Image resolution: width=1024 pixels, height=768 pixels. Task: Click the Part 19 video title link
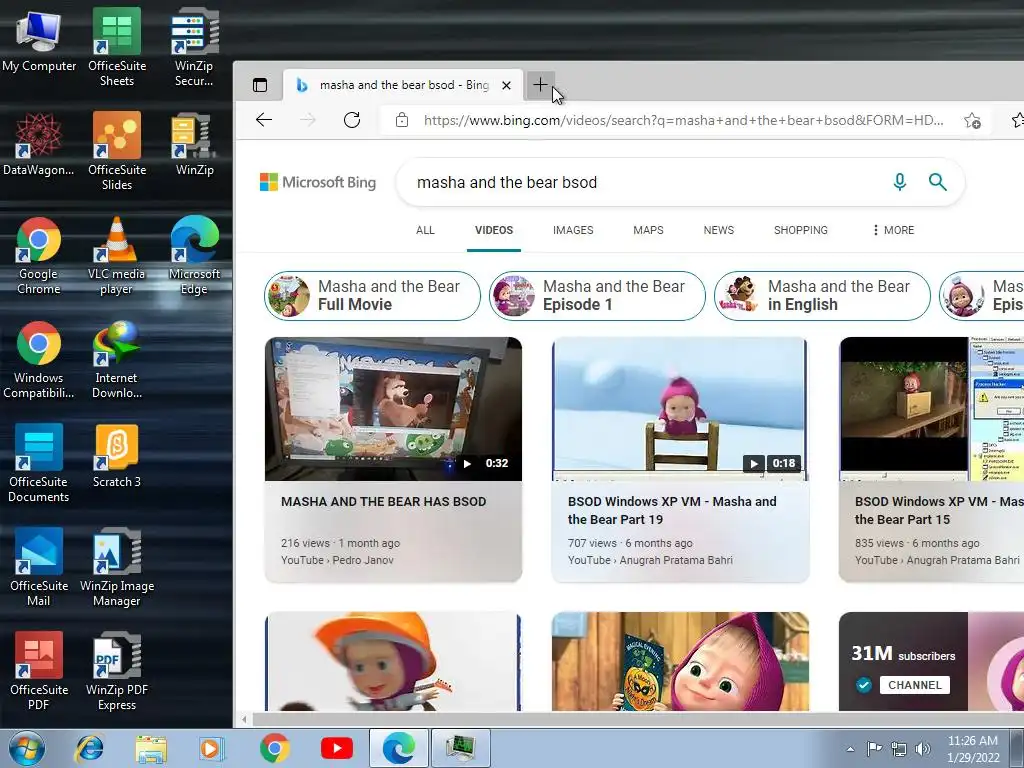pos(672,510)
